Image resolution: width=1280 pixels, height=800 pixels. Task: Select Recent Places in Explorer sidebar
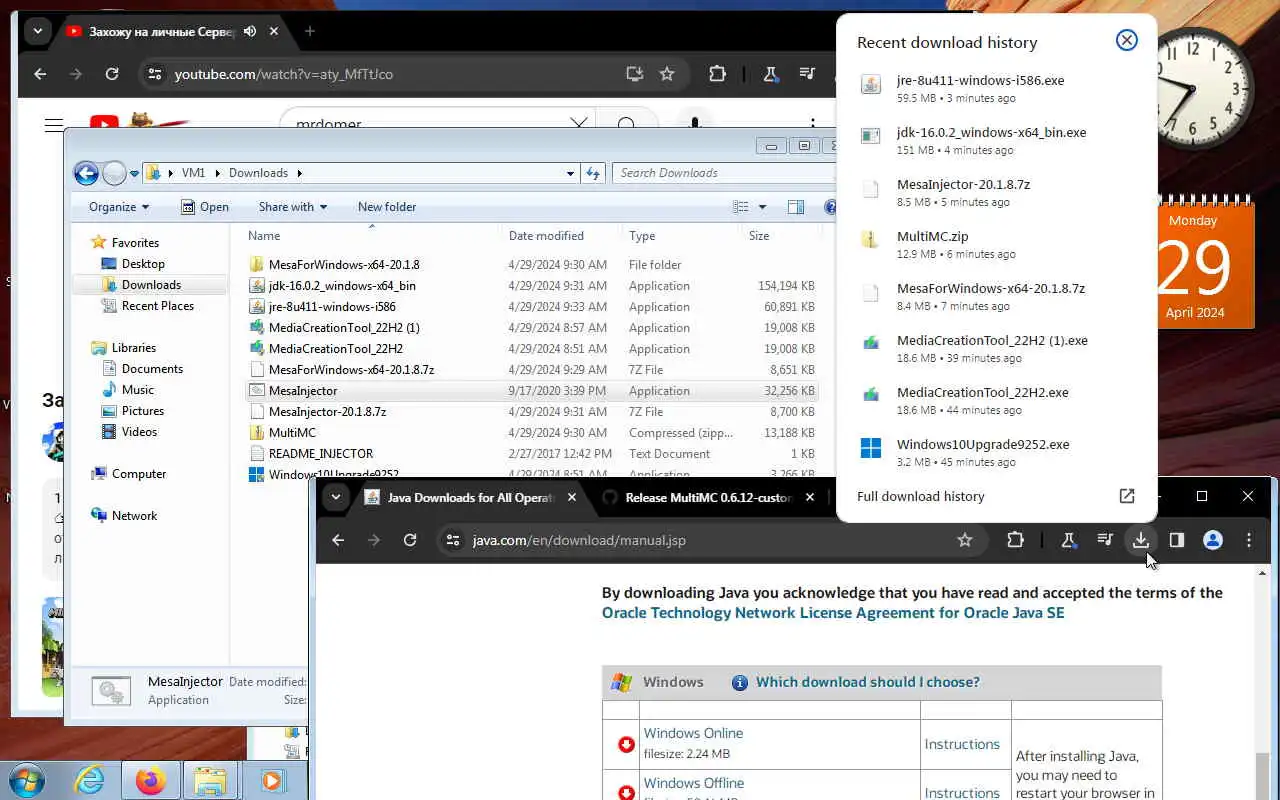158,306
